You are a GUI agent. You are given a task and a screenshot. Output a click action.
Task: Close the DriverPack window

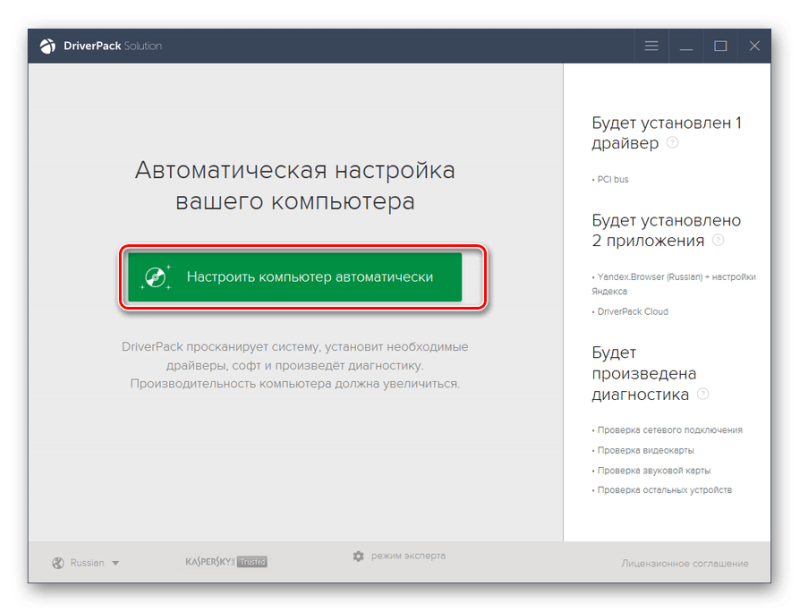[x=755, y=46]
